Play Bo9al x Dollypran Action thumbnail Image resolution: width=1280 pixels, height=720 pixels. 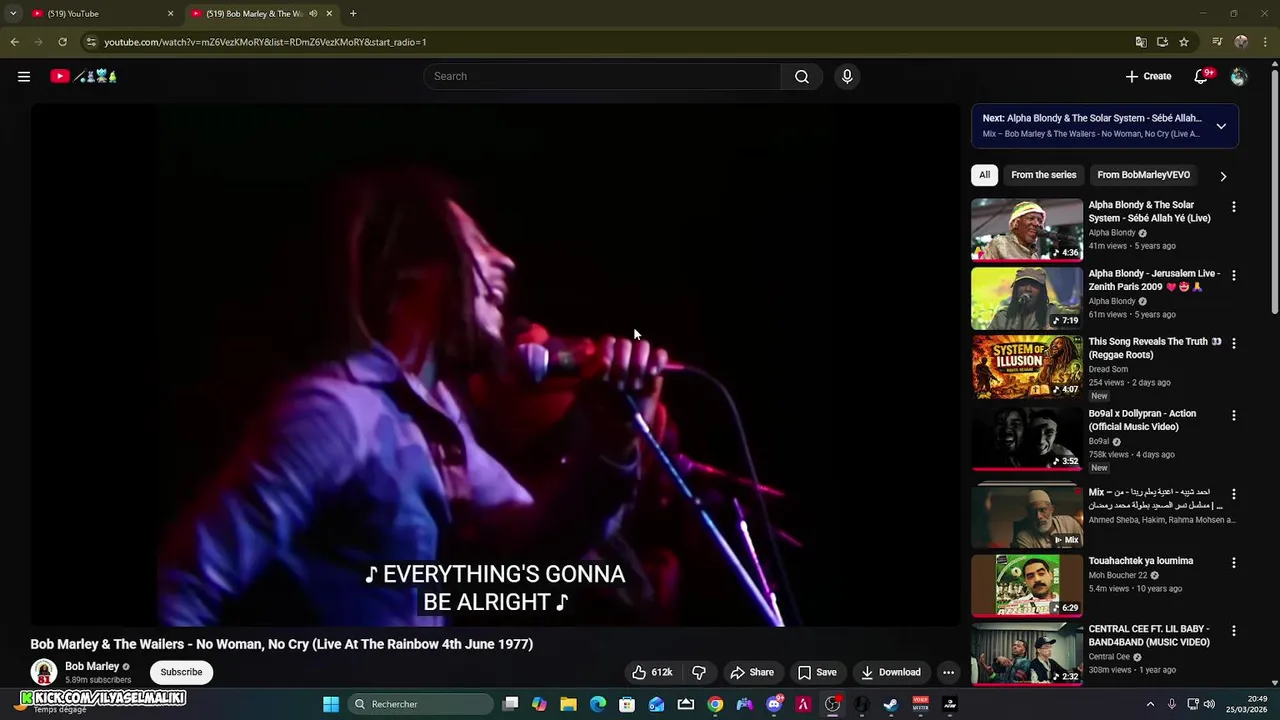coord(1027,438)
